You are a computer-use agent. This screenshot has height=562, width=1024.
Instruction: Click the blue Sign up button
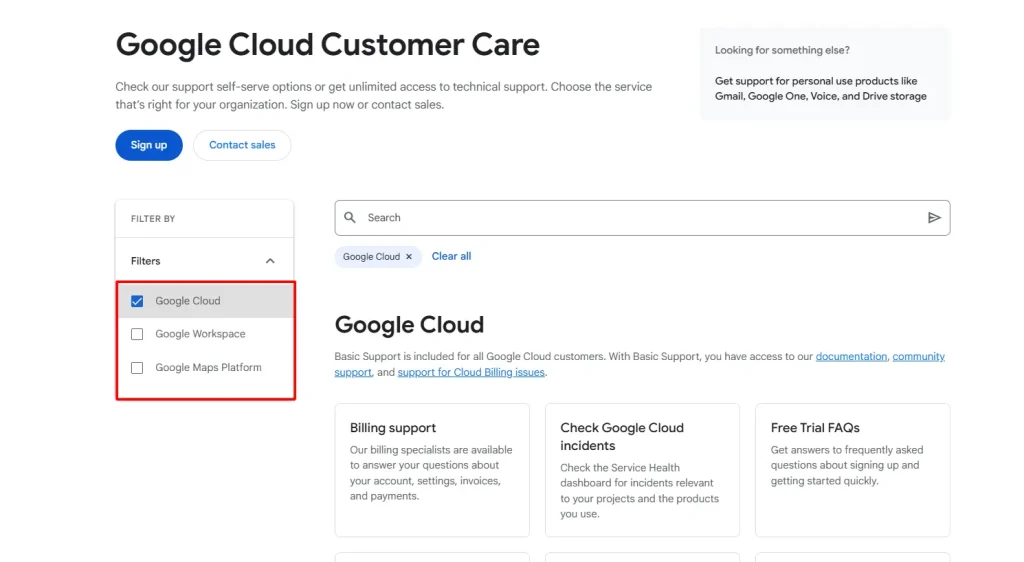(149, 145)
